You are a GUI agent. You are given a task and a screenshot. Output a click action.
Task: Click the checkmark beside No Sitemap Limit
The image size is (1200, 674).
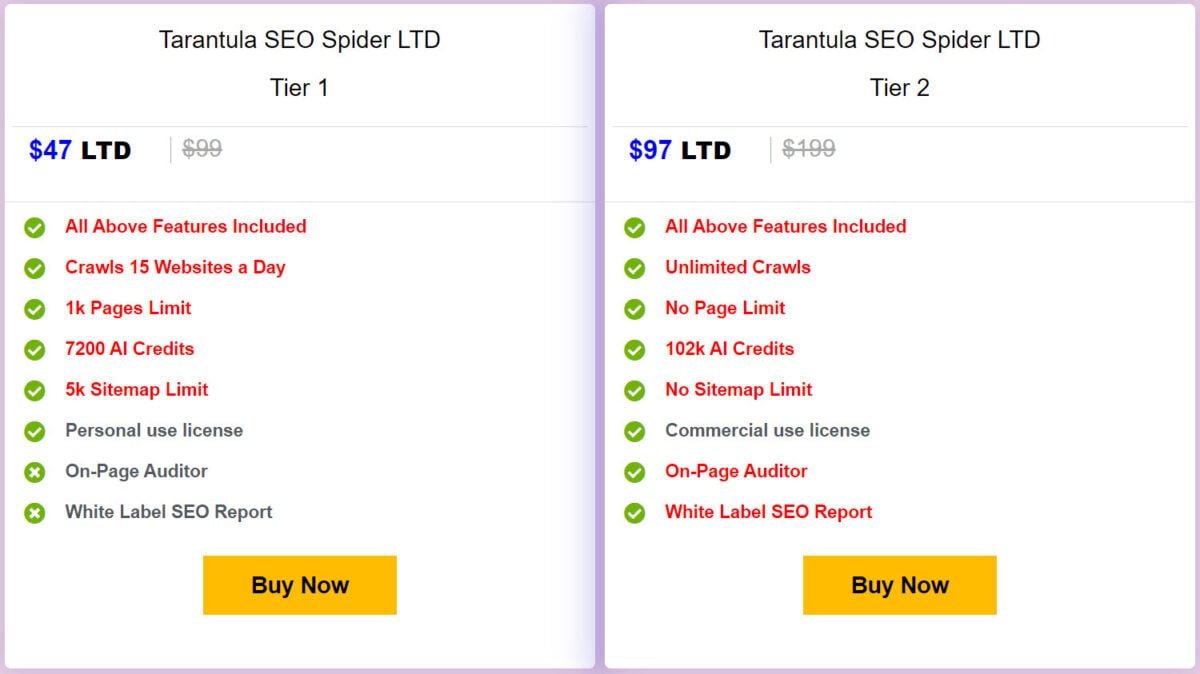(x=635, y=390)
